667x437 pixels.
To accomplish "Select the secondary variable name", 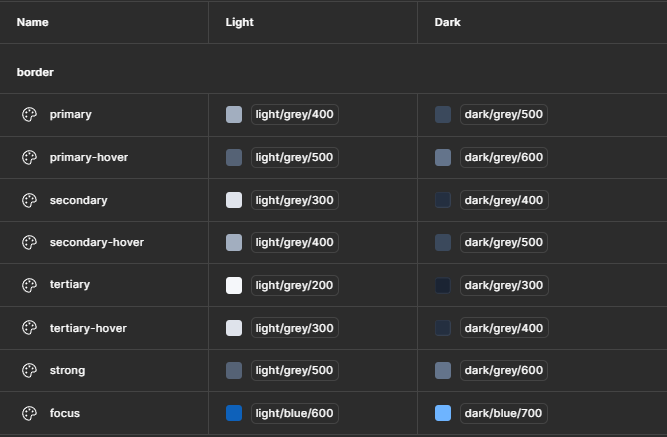I will click(x=79, y=200).
